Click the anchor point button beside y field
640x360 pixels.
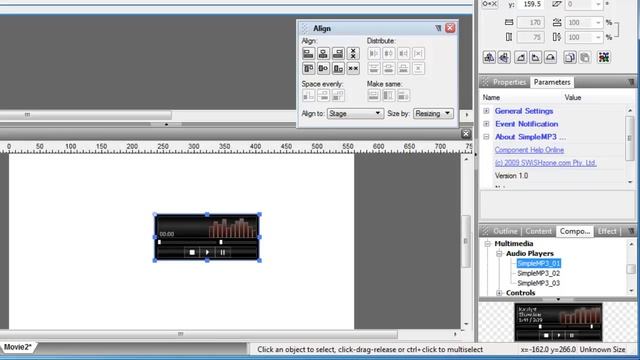click(489, 4)
